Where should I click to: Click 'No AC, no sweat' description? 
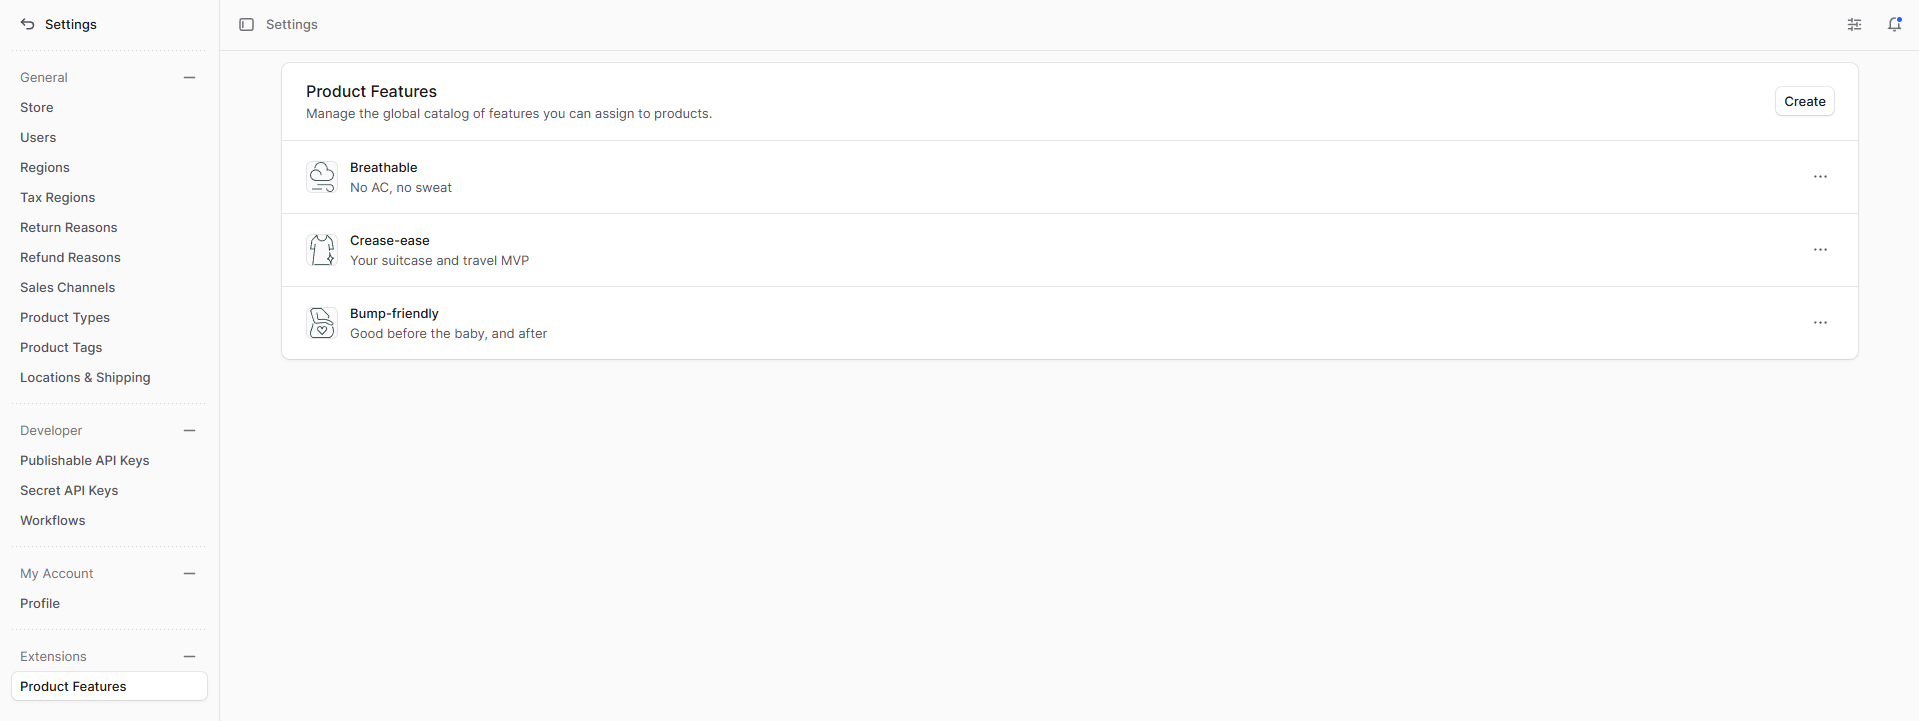(x=401, y=187)
